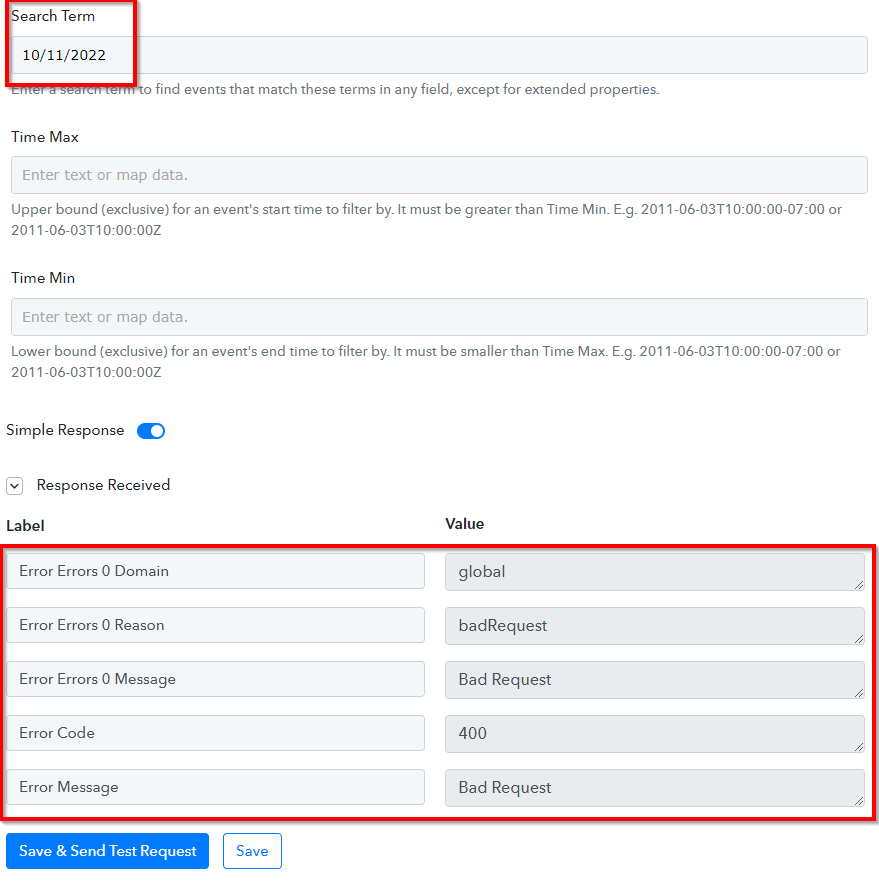
Task: Select the Error Errors 0 Domain label field
Action: (215, 571)
